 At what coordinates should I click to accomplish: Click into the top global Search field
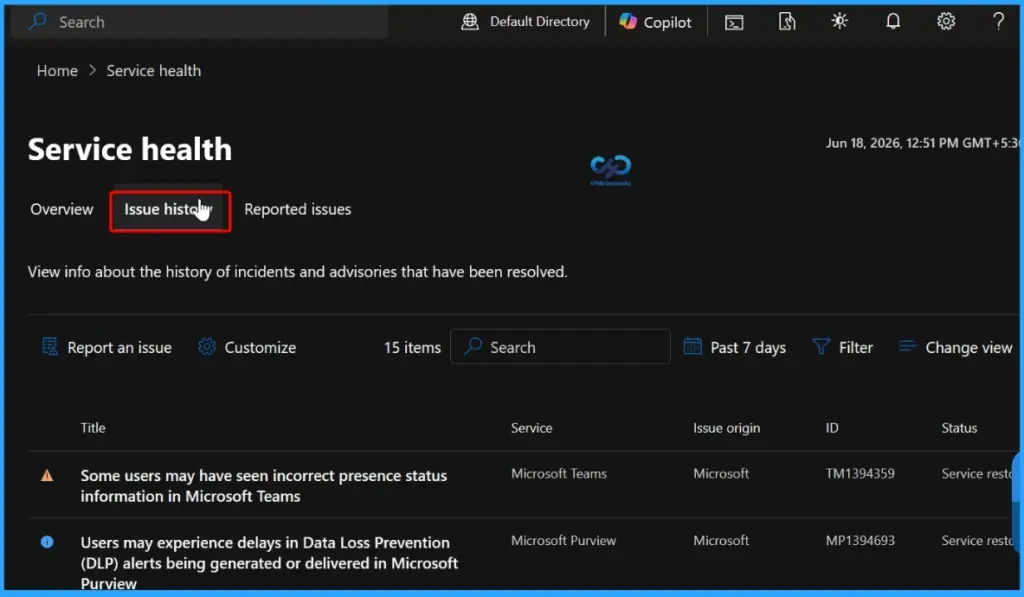click(200, 22)
